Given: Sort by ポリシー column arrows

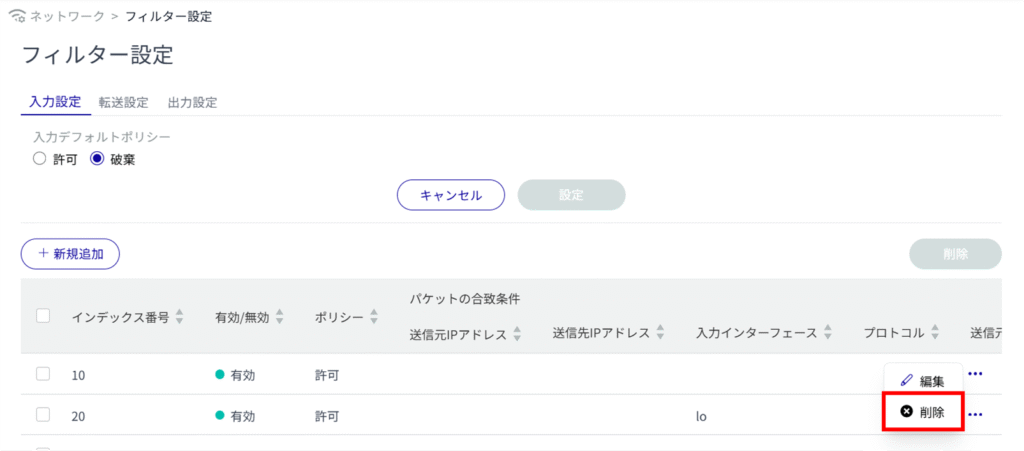Looking at the screenshot, I should pos(373,317).
